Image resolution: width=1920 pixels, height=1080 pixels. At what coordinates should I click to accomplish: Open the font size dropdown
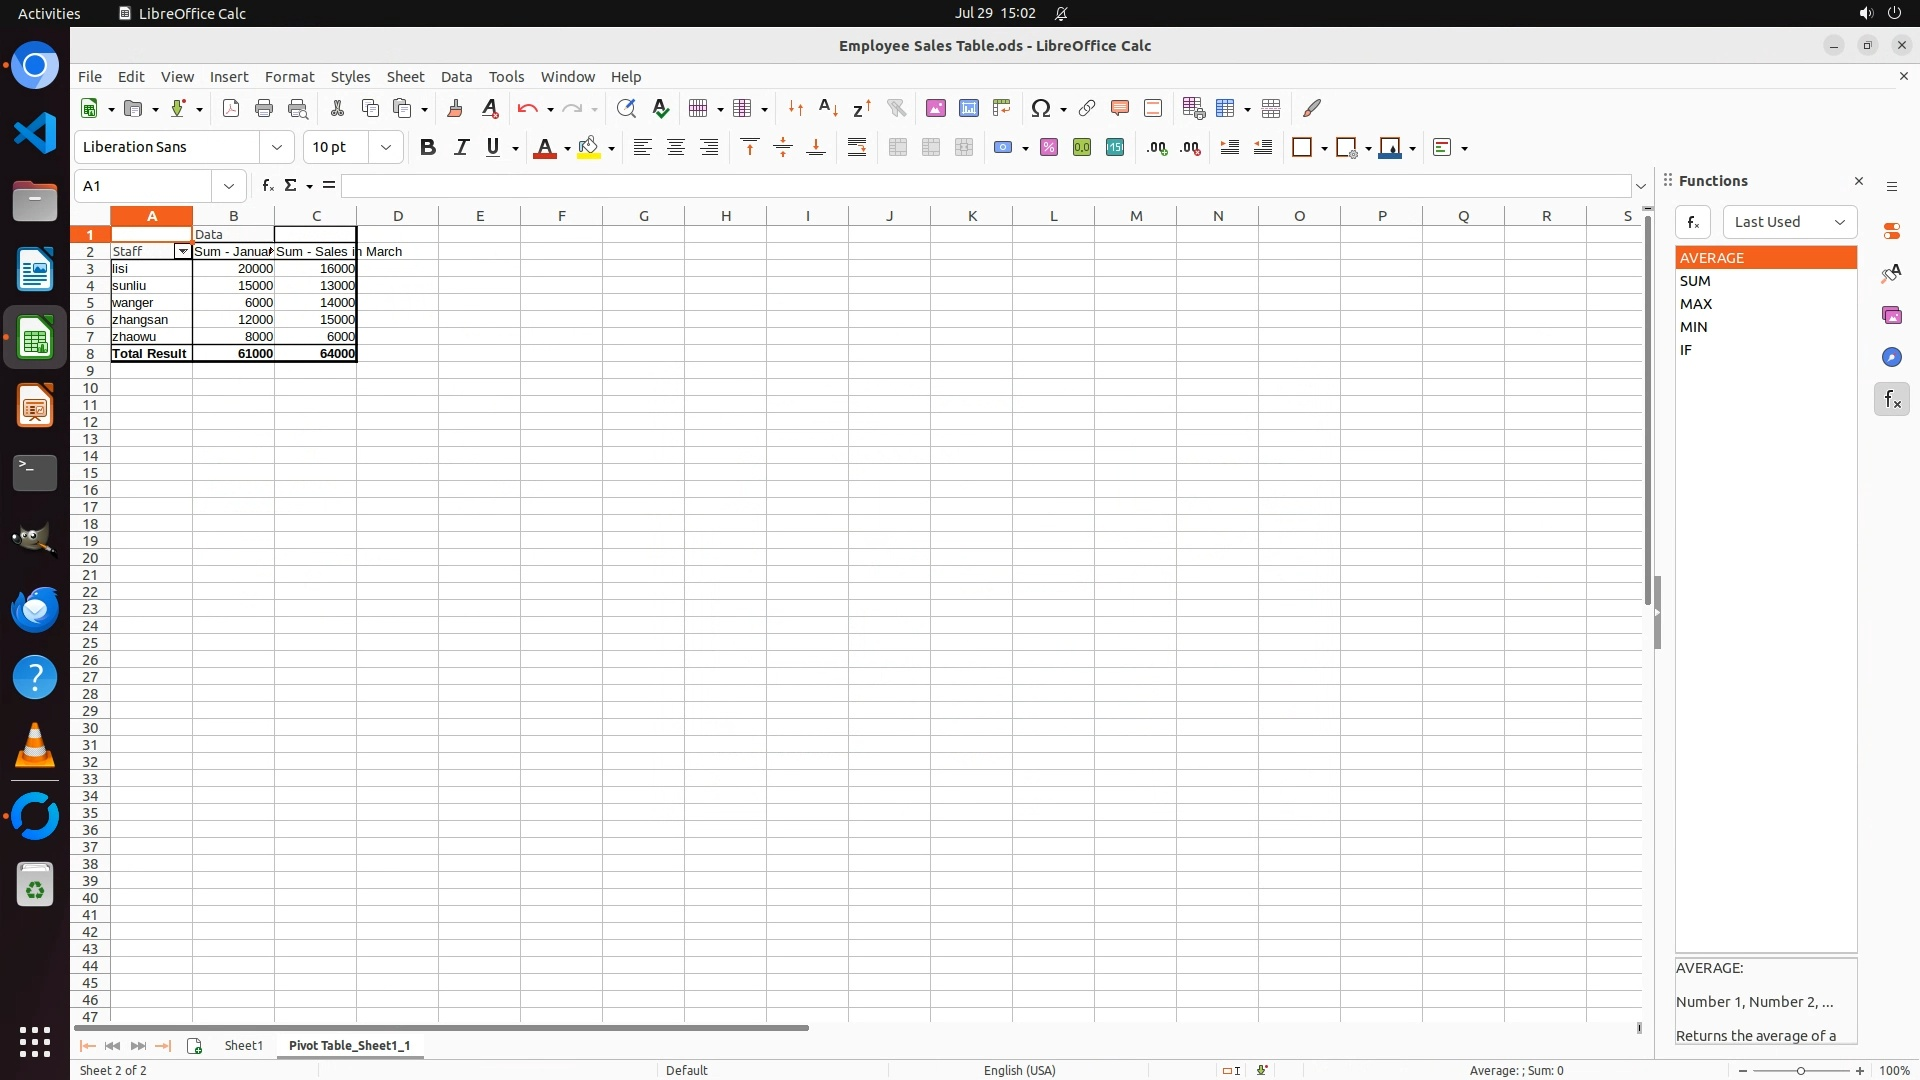point(385,147)
